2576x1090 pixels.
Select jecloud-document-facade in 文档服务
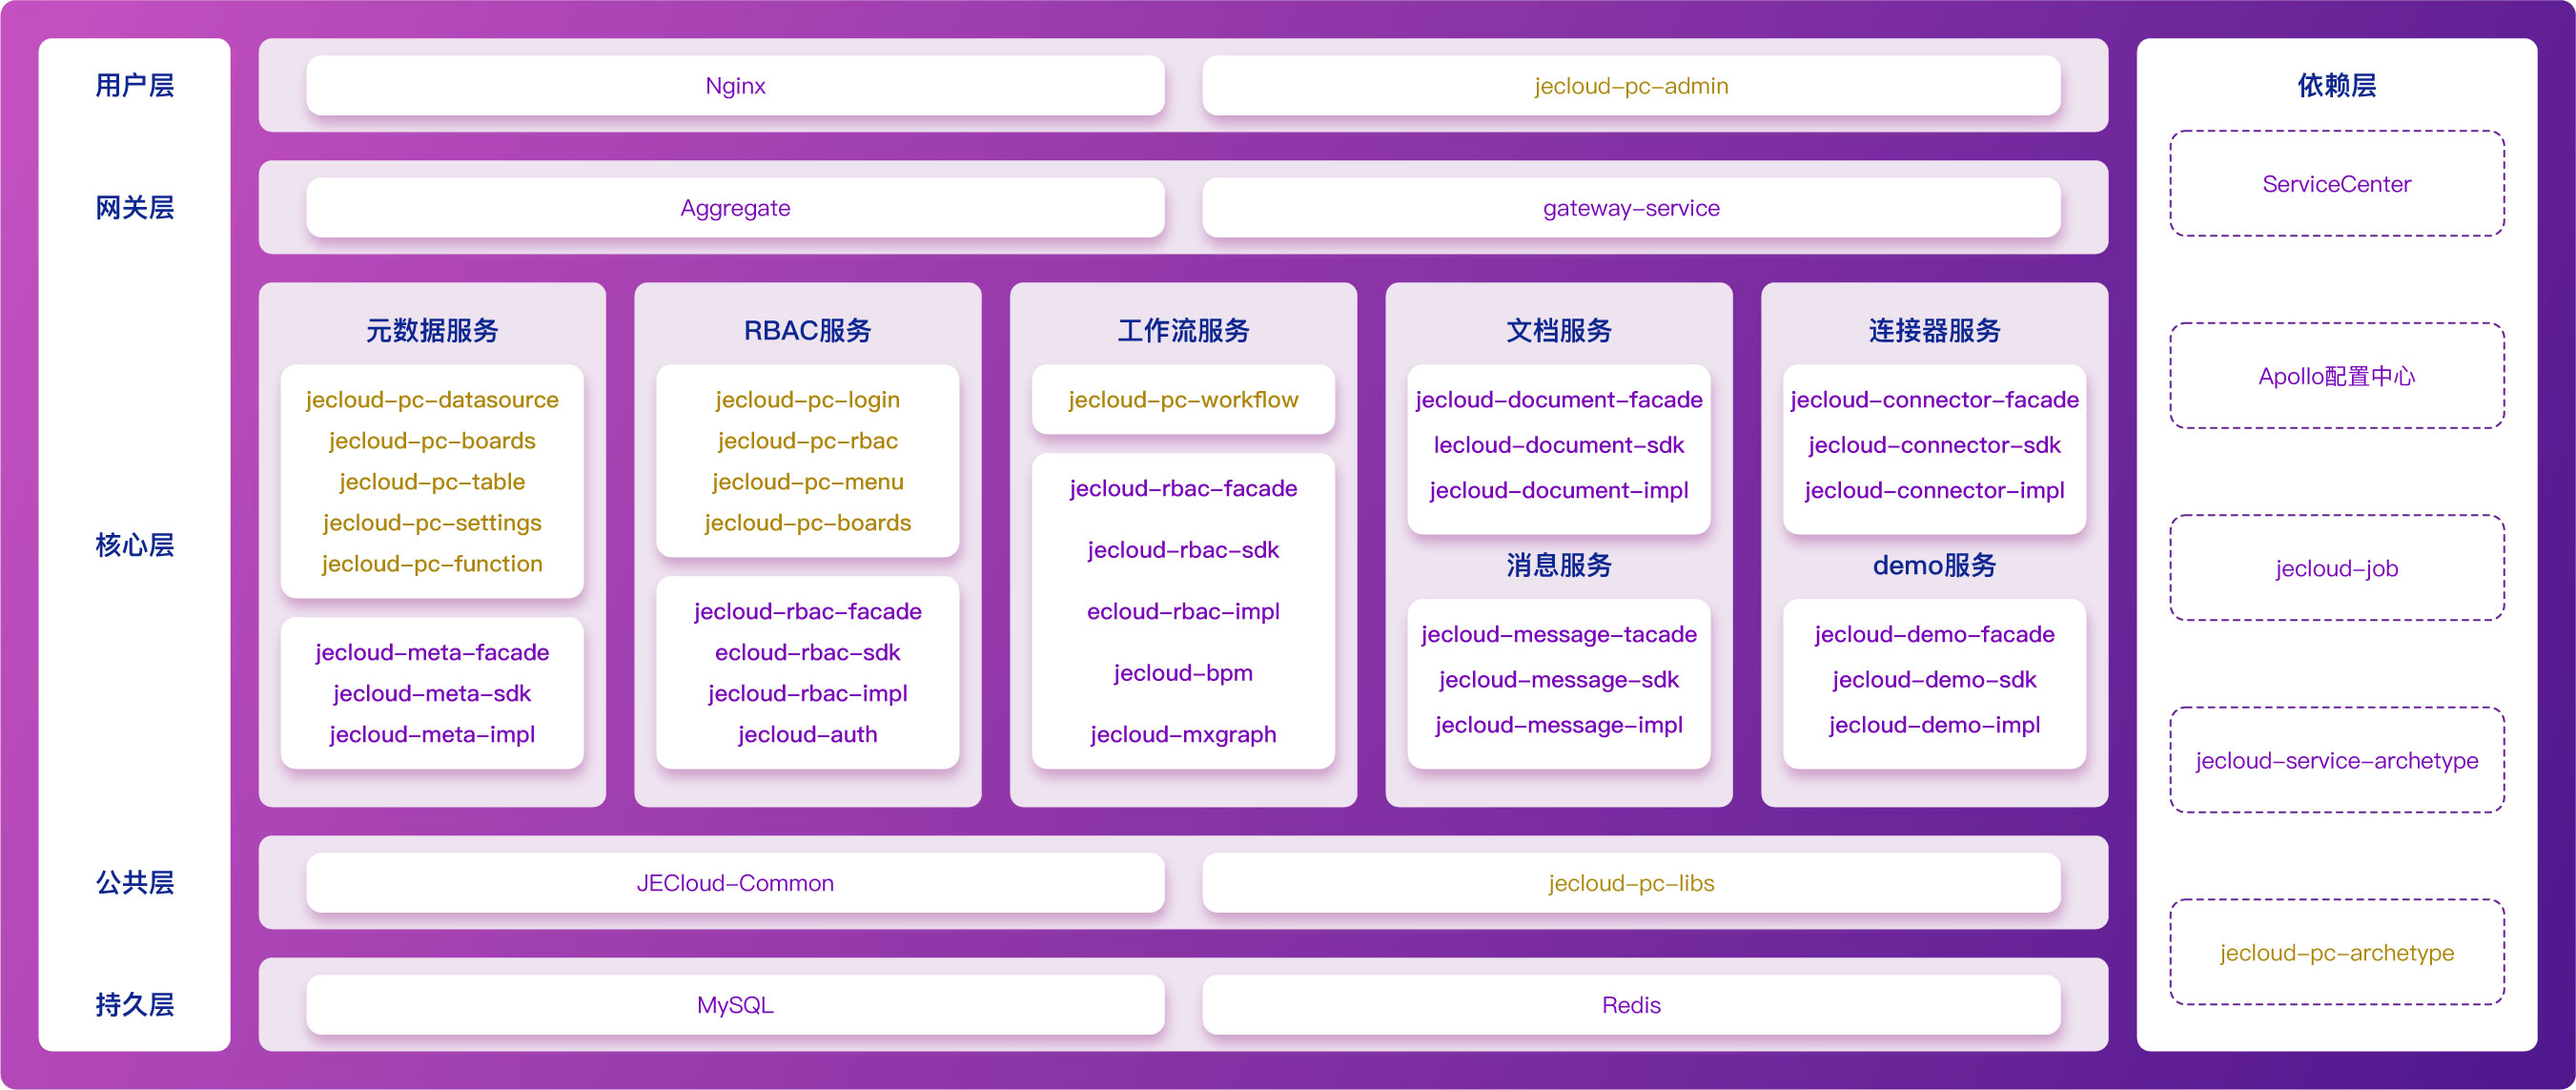[1558, 400]
